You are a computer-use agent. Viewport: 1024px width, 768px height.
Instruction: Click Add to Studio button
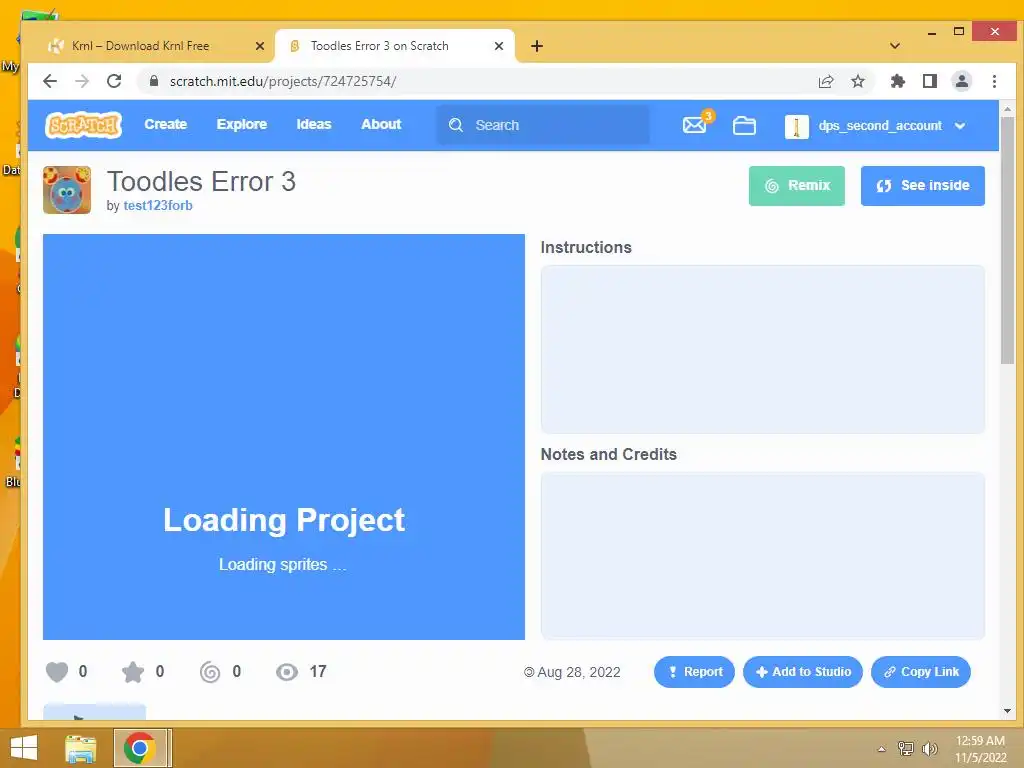803,672
